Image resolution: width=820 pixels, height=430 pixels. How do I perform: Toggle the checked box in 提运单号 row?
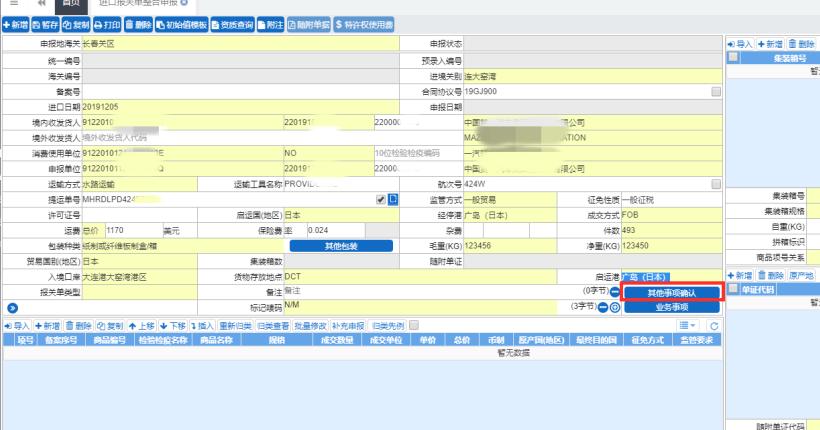point(381,200)
